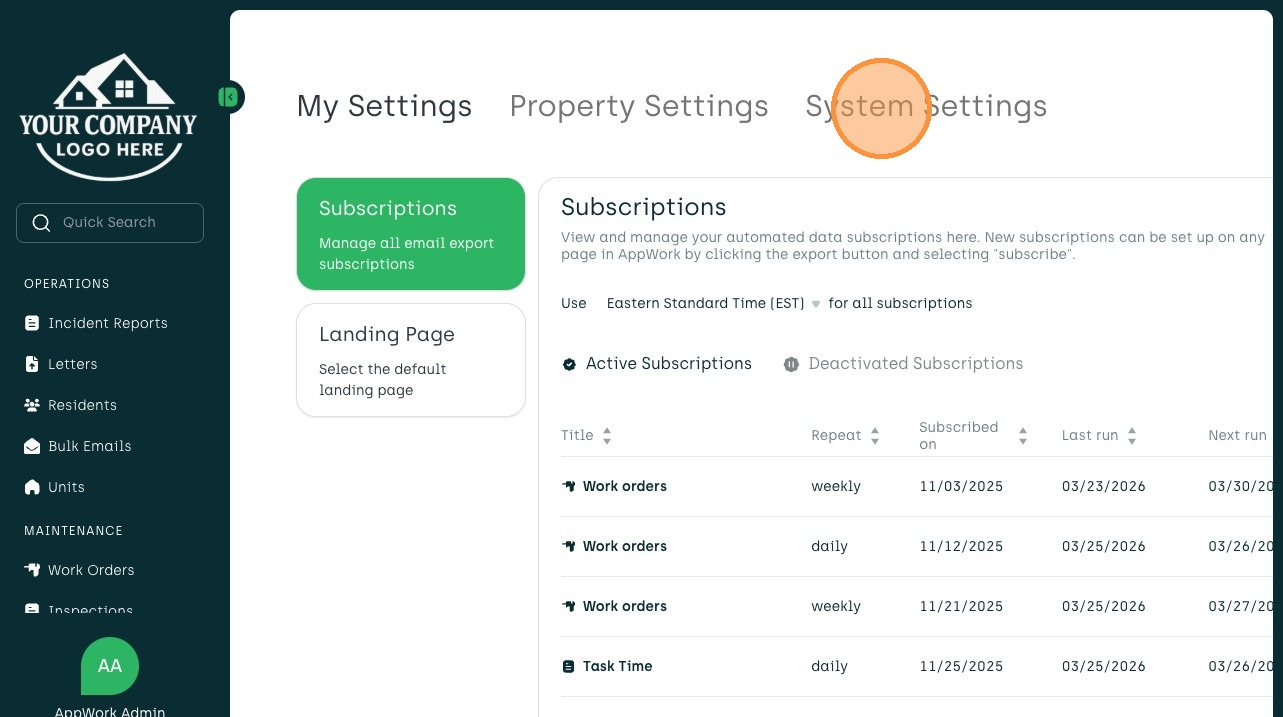The height and width of the screenshot is (717, 1283).
Task: Click the Bulk Emails envelope icon
Action: [32, 447]
